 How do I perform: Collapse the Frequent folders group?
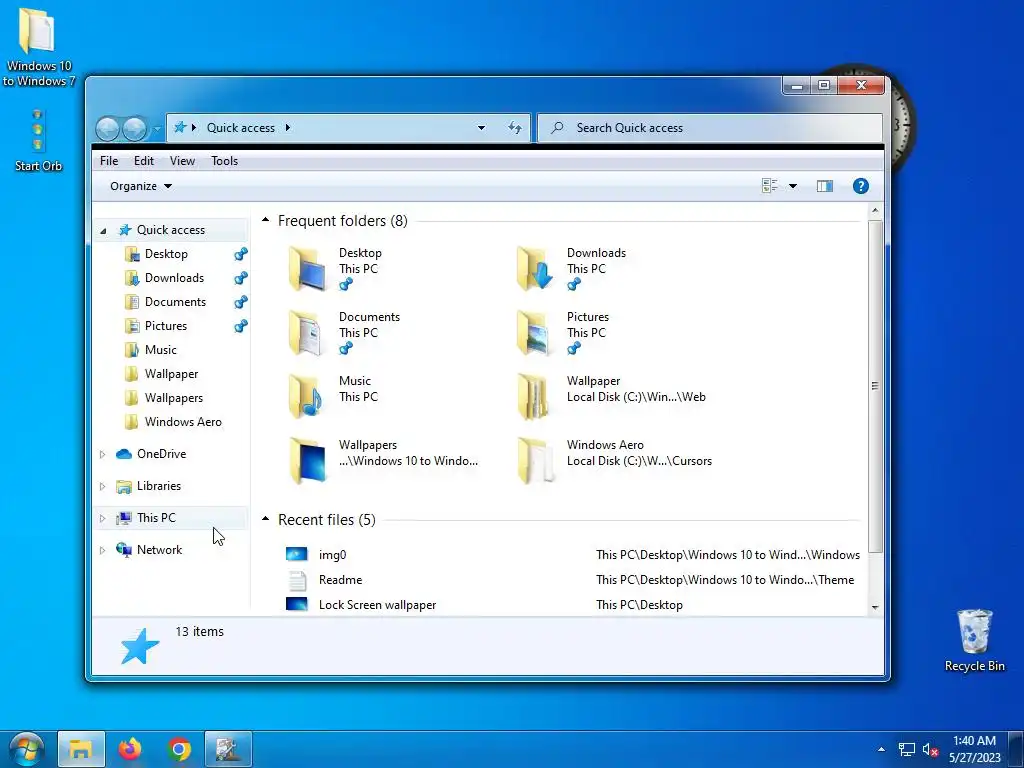tap(265, 220)
